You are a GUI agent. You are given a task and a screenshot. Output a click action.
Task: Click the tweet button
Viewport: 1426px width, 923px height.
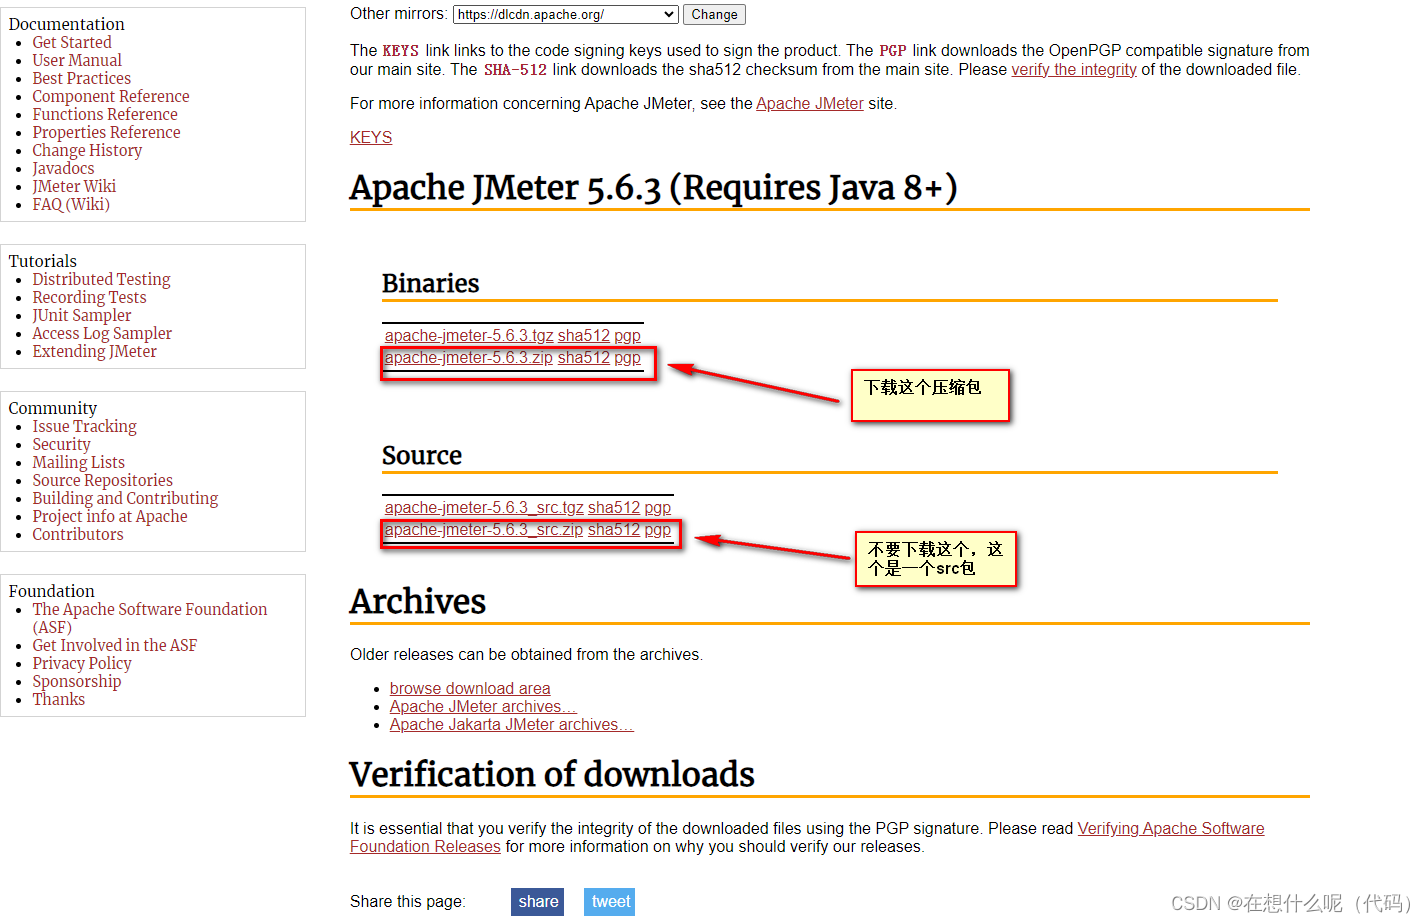610,902
